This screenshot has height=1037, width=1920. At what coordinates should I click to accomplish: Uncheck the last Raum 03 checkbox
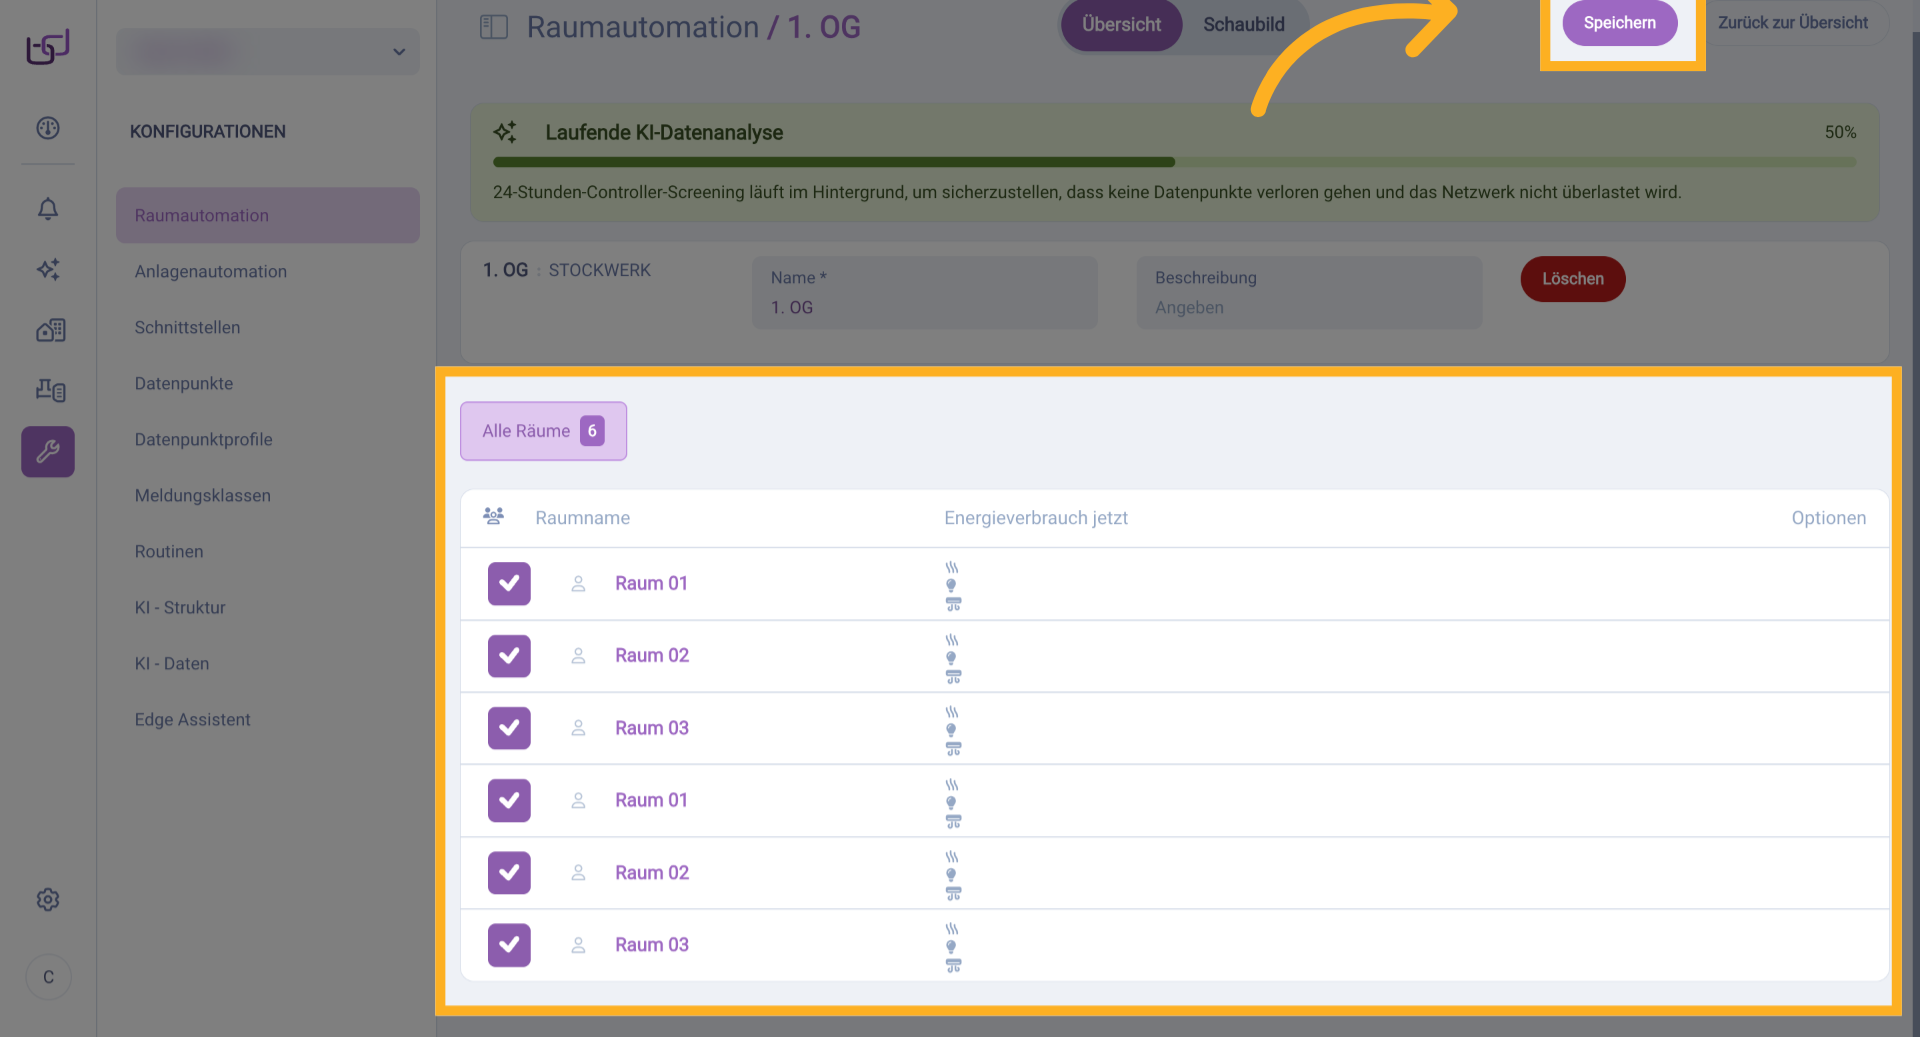509,945
